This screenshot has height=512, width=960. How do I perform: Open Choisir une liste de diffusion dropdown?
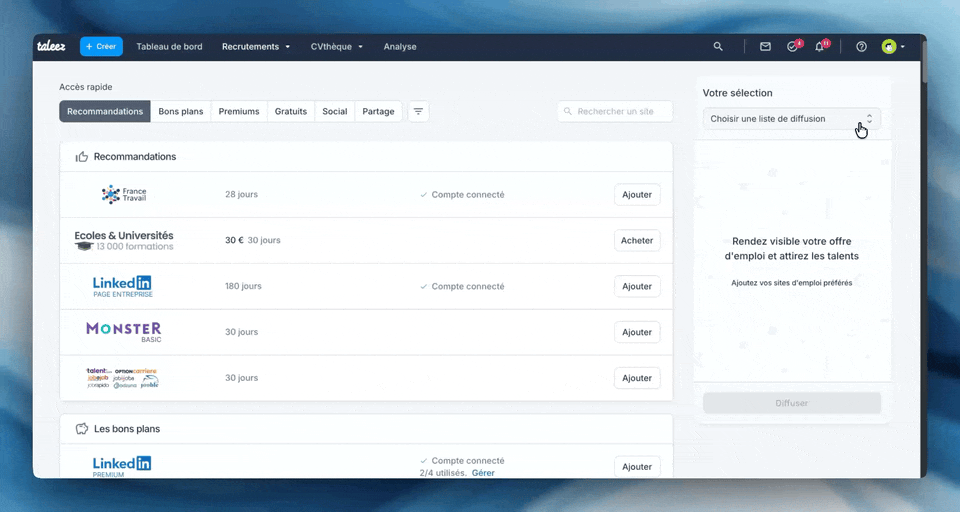(792, 119)
